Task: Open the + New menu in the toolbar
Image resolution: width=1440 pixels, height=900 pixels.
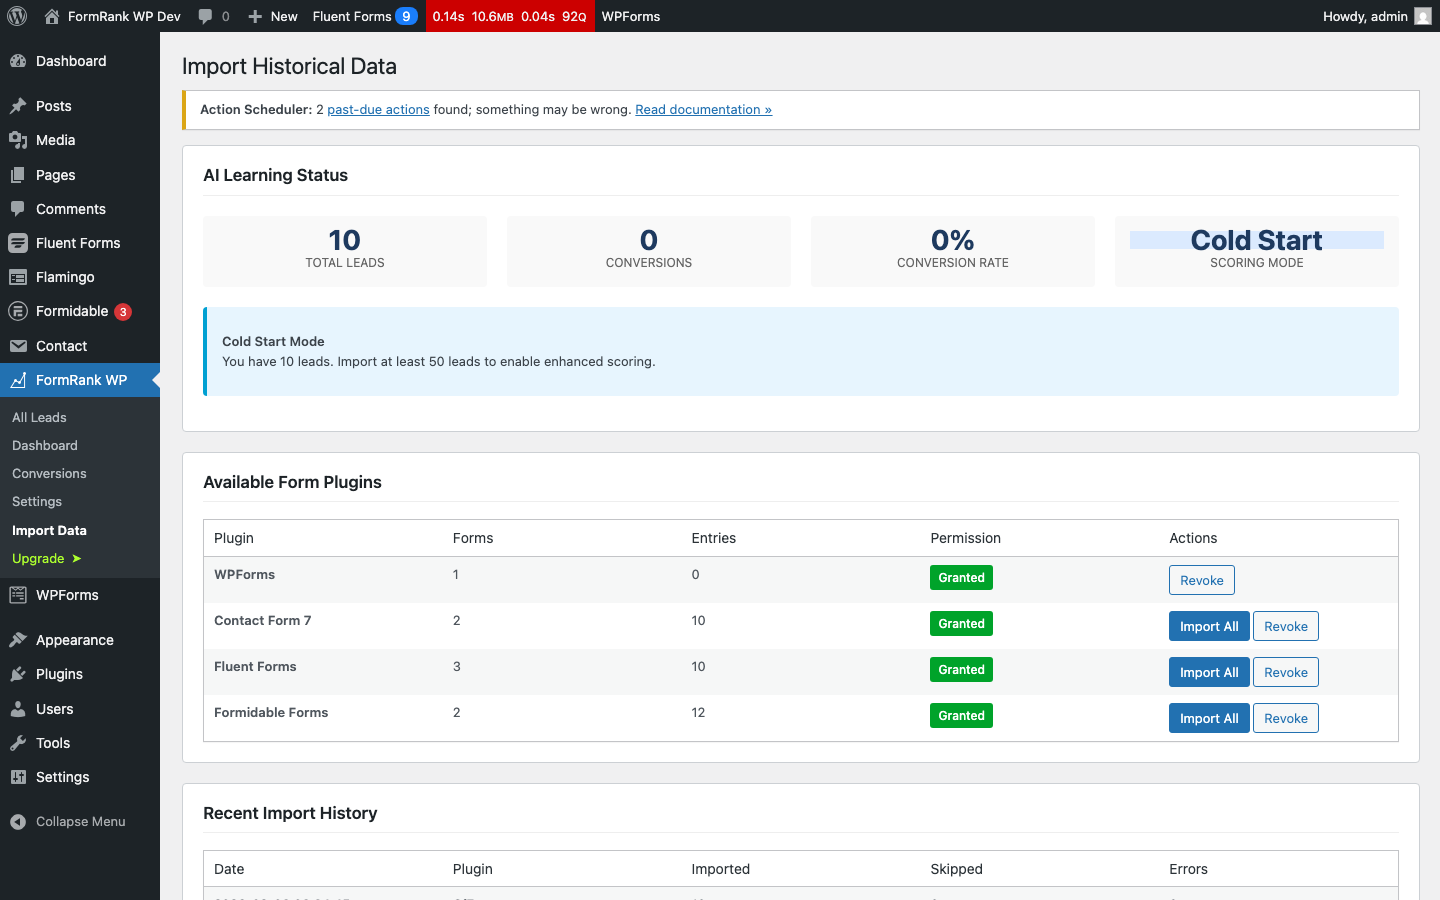Action: [x=272, y=16]
